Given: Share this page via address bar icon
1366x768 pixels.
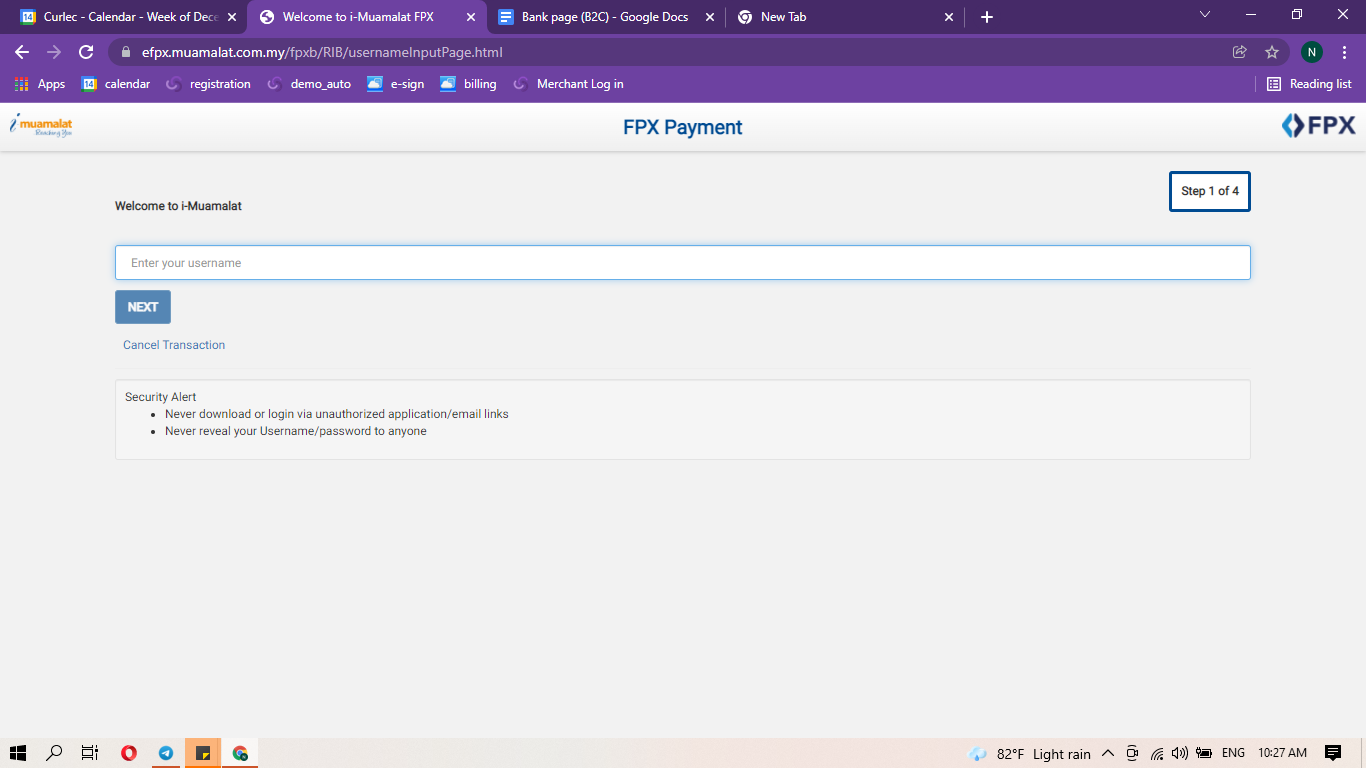Looking at the screenshot, I should pyautogui.click(x=1240, y=52).
